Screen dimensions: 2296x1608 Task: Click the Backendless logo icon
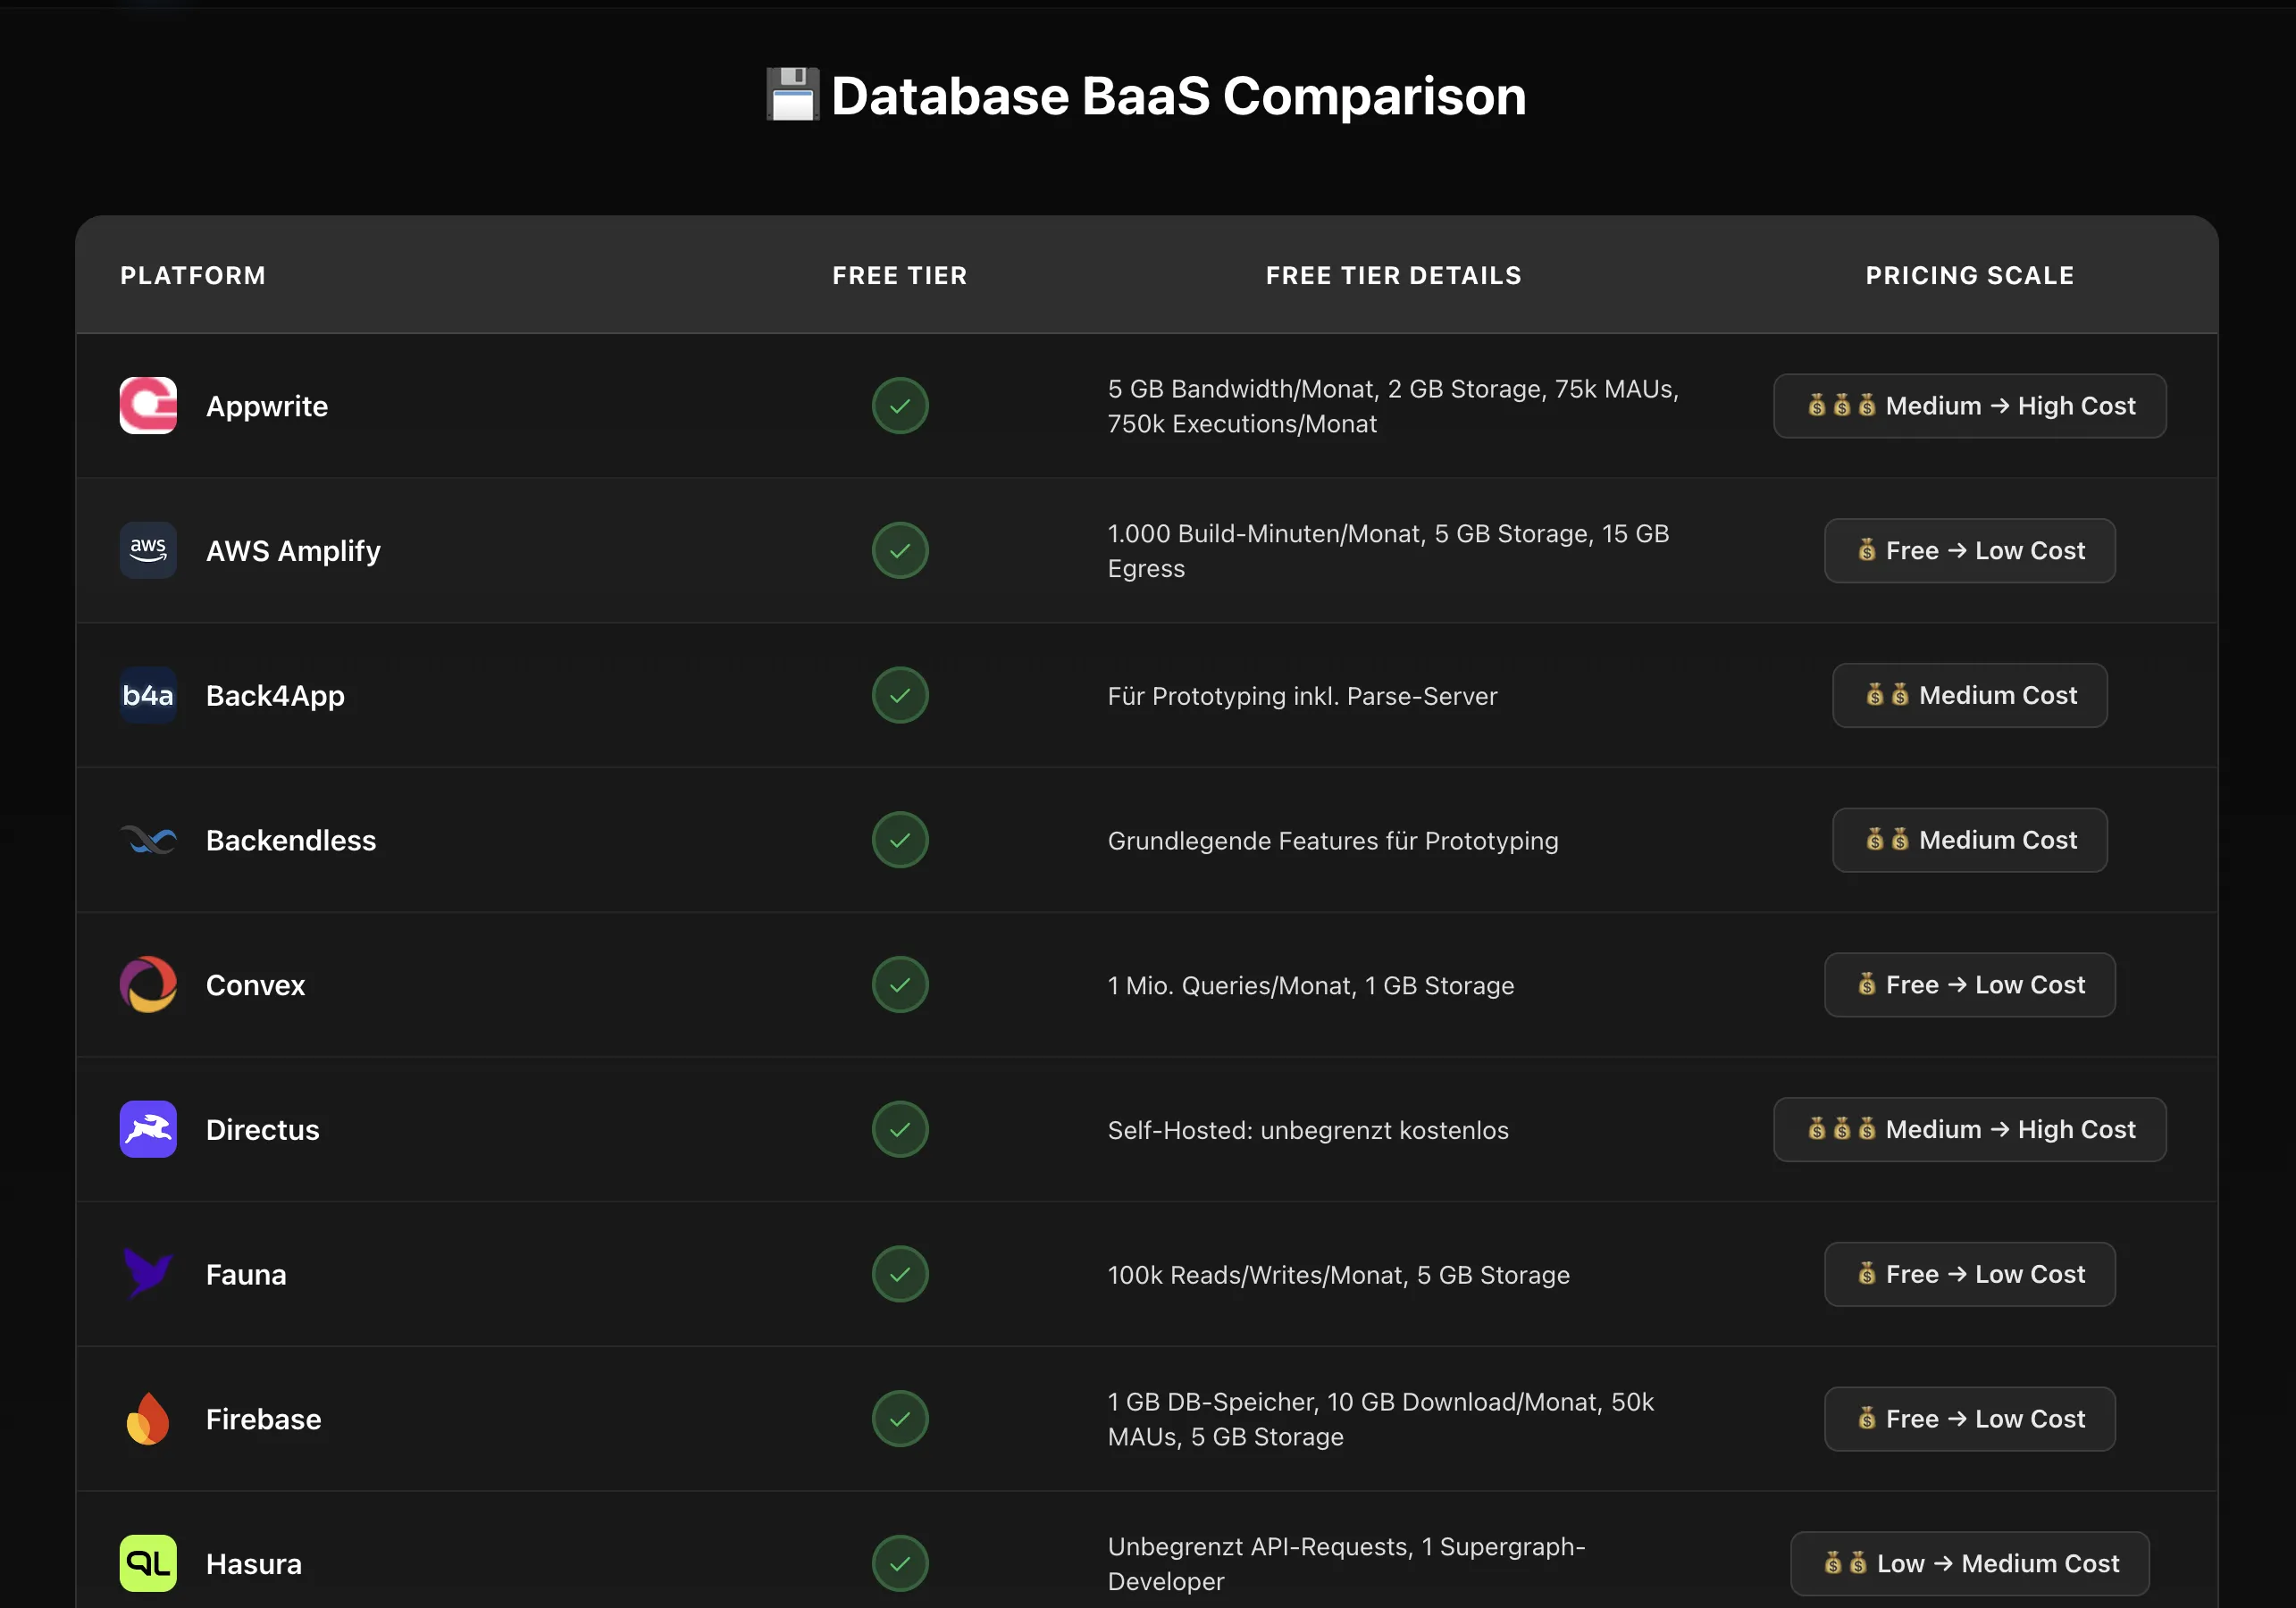click(x=148, y=840)
